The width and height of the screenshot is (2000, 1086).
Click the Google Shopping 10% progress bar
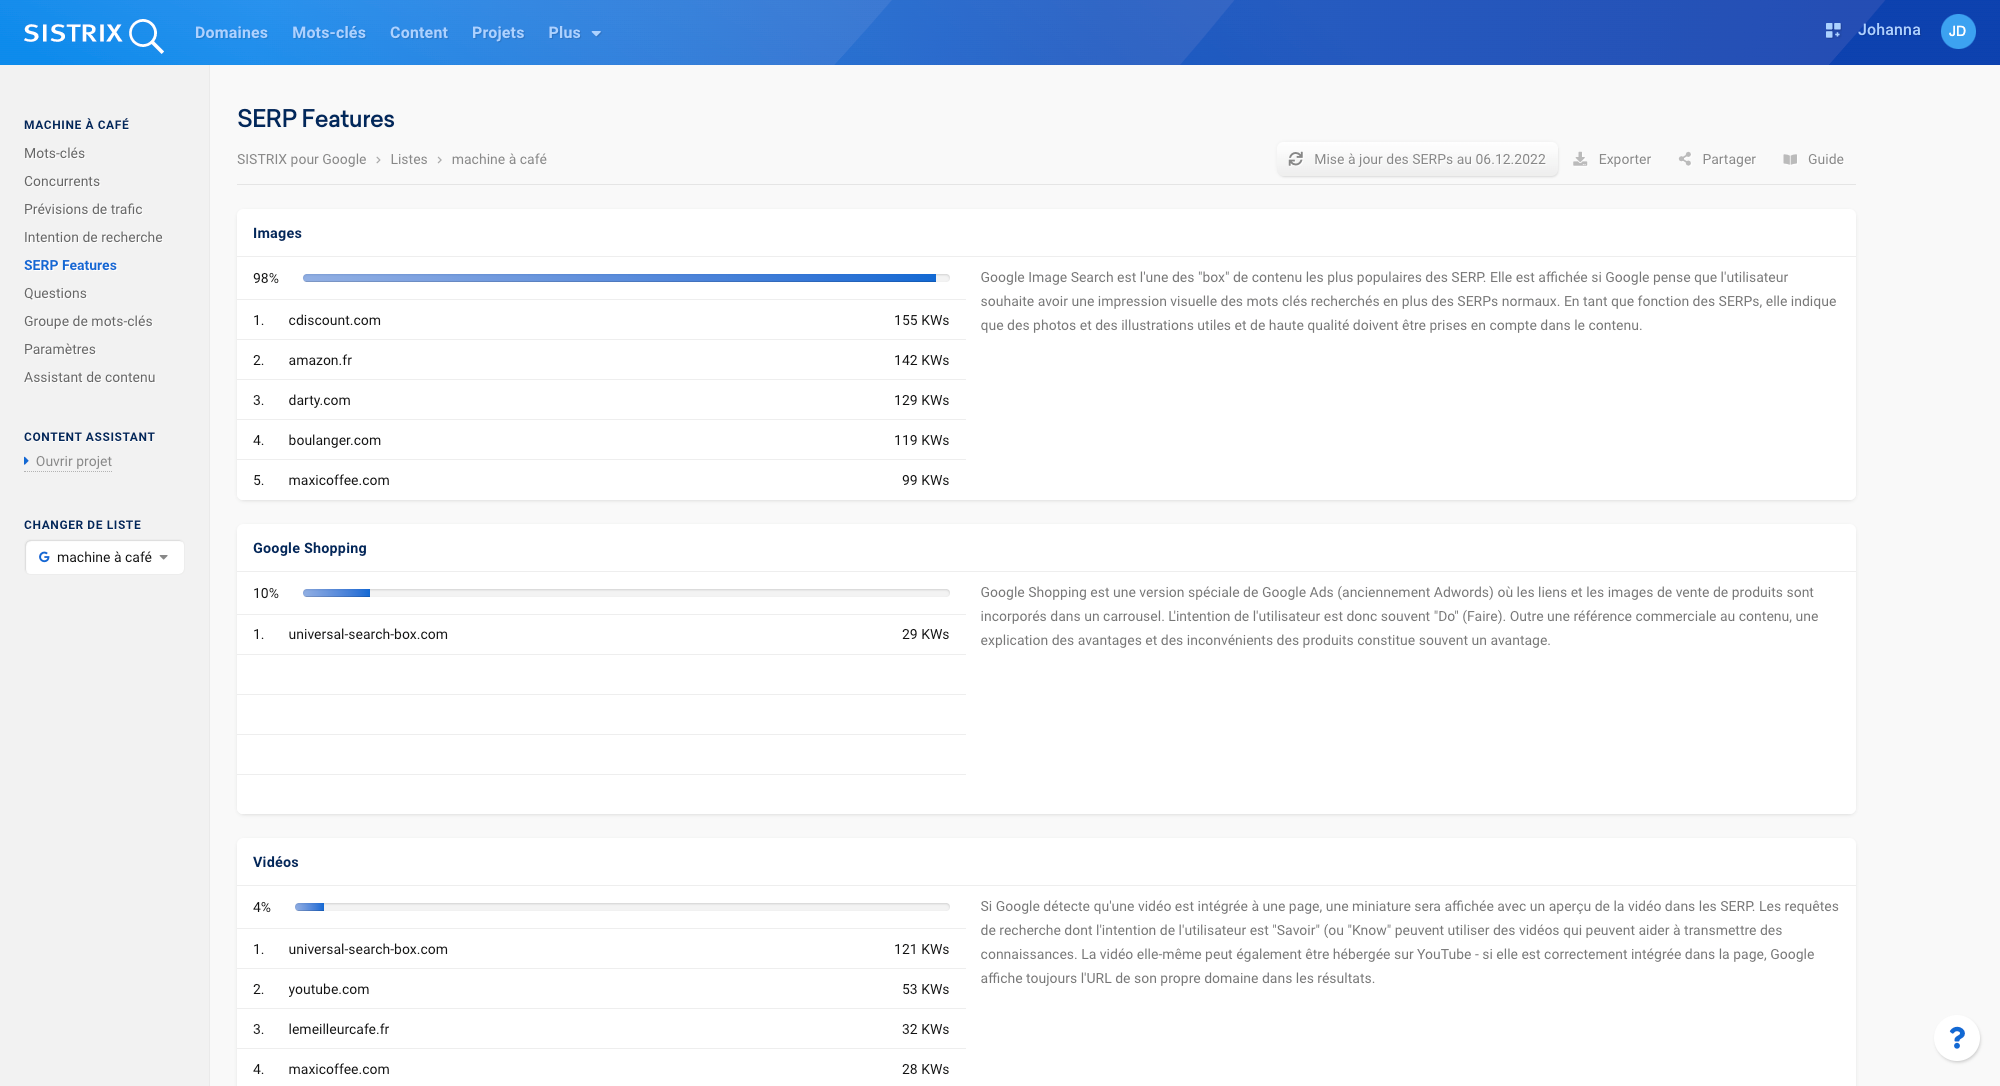pos(626,593)
